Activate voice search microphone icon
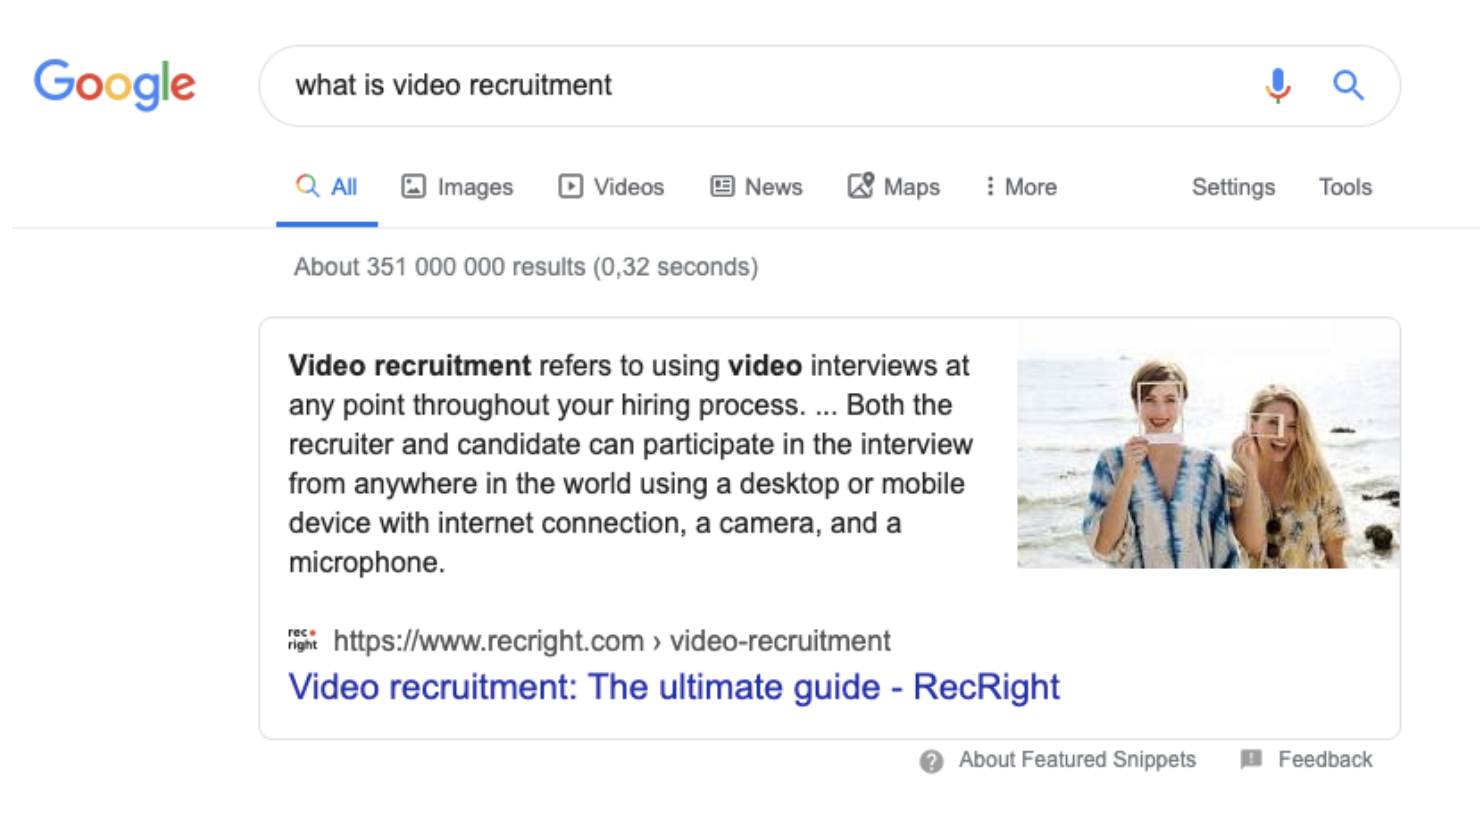The image size is (1480, 824). click(x=1277, y=86)
